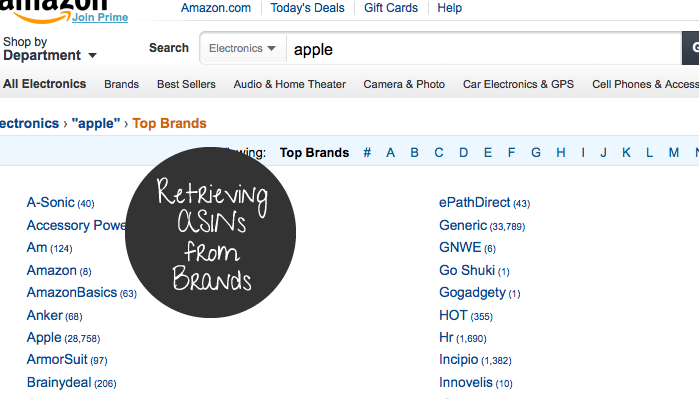Filter brands by letter J
The image size is (699, 399).
click(x=604, y=153)
